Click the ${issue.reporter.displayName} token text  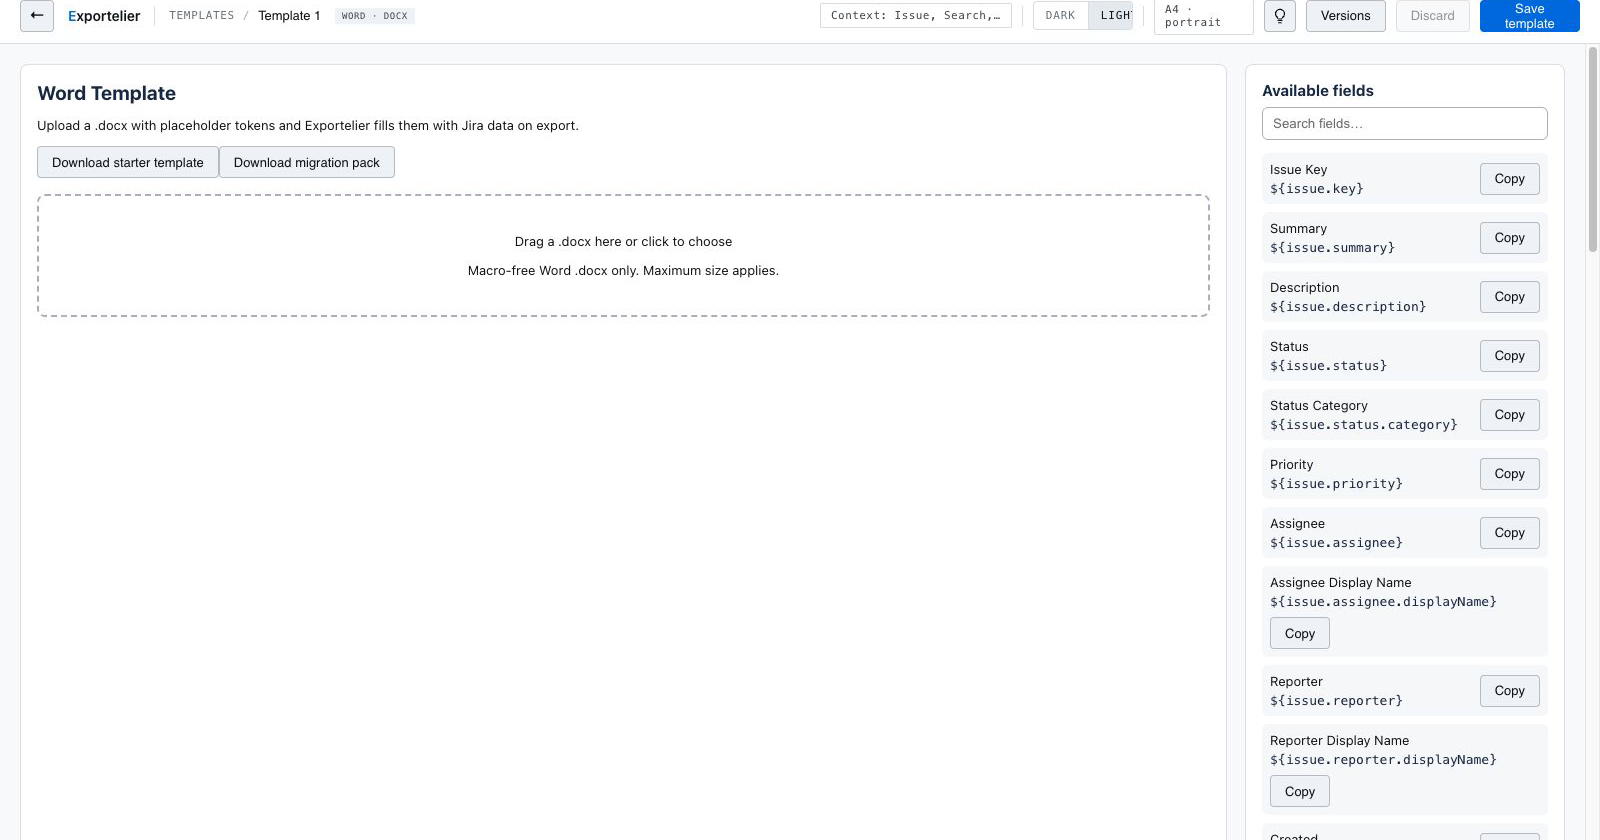click(1383, 760)
